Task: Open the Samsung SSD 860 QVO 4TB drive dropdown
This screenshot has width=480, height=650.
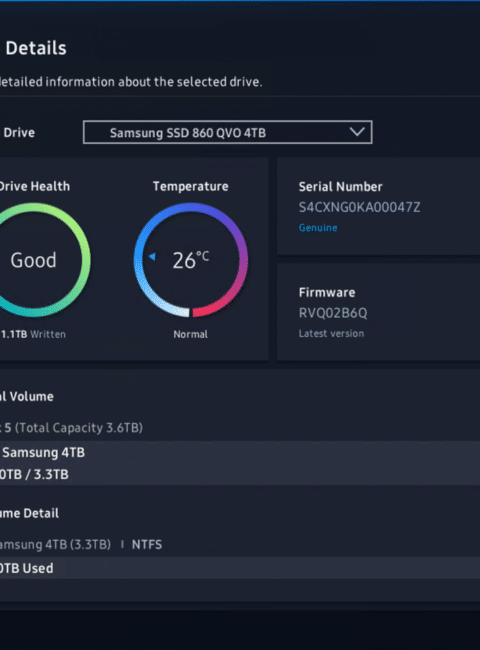Action: (228, 132)
